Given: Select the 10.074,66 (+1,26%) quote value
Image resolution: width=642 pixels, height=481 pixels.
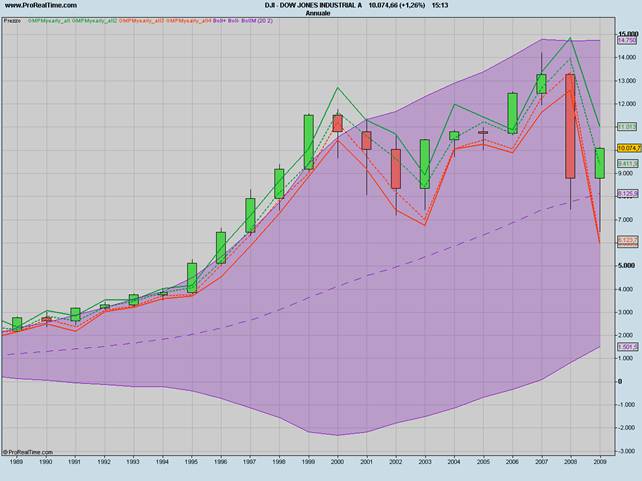Looking at the screenshot, I should point(397,5).
